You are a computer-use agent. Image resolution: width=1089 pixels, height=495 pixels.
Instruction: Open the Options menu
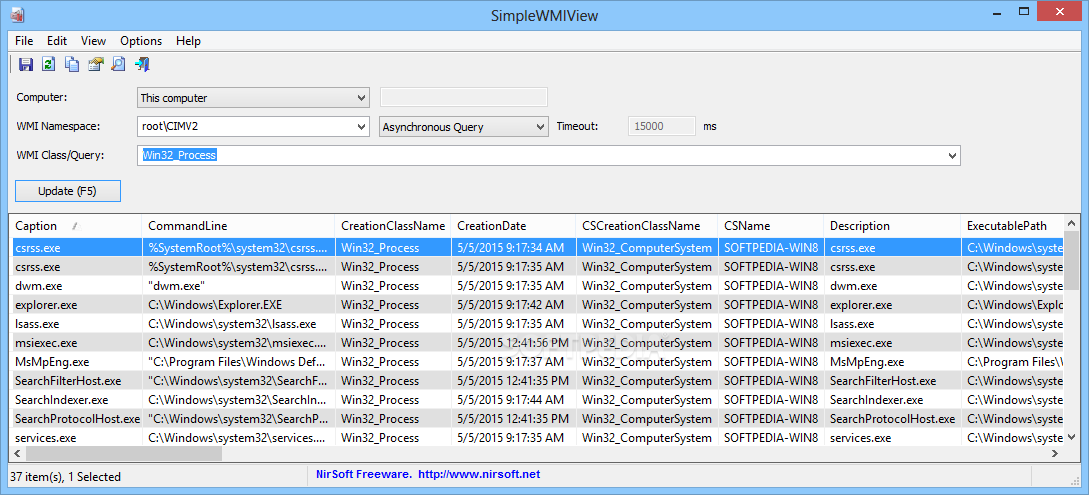tap(141, 41)
